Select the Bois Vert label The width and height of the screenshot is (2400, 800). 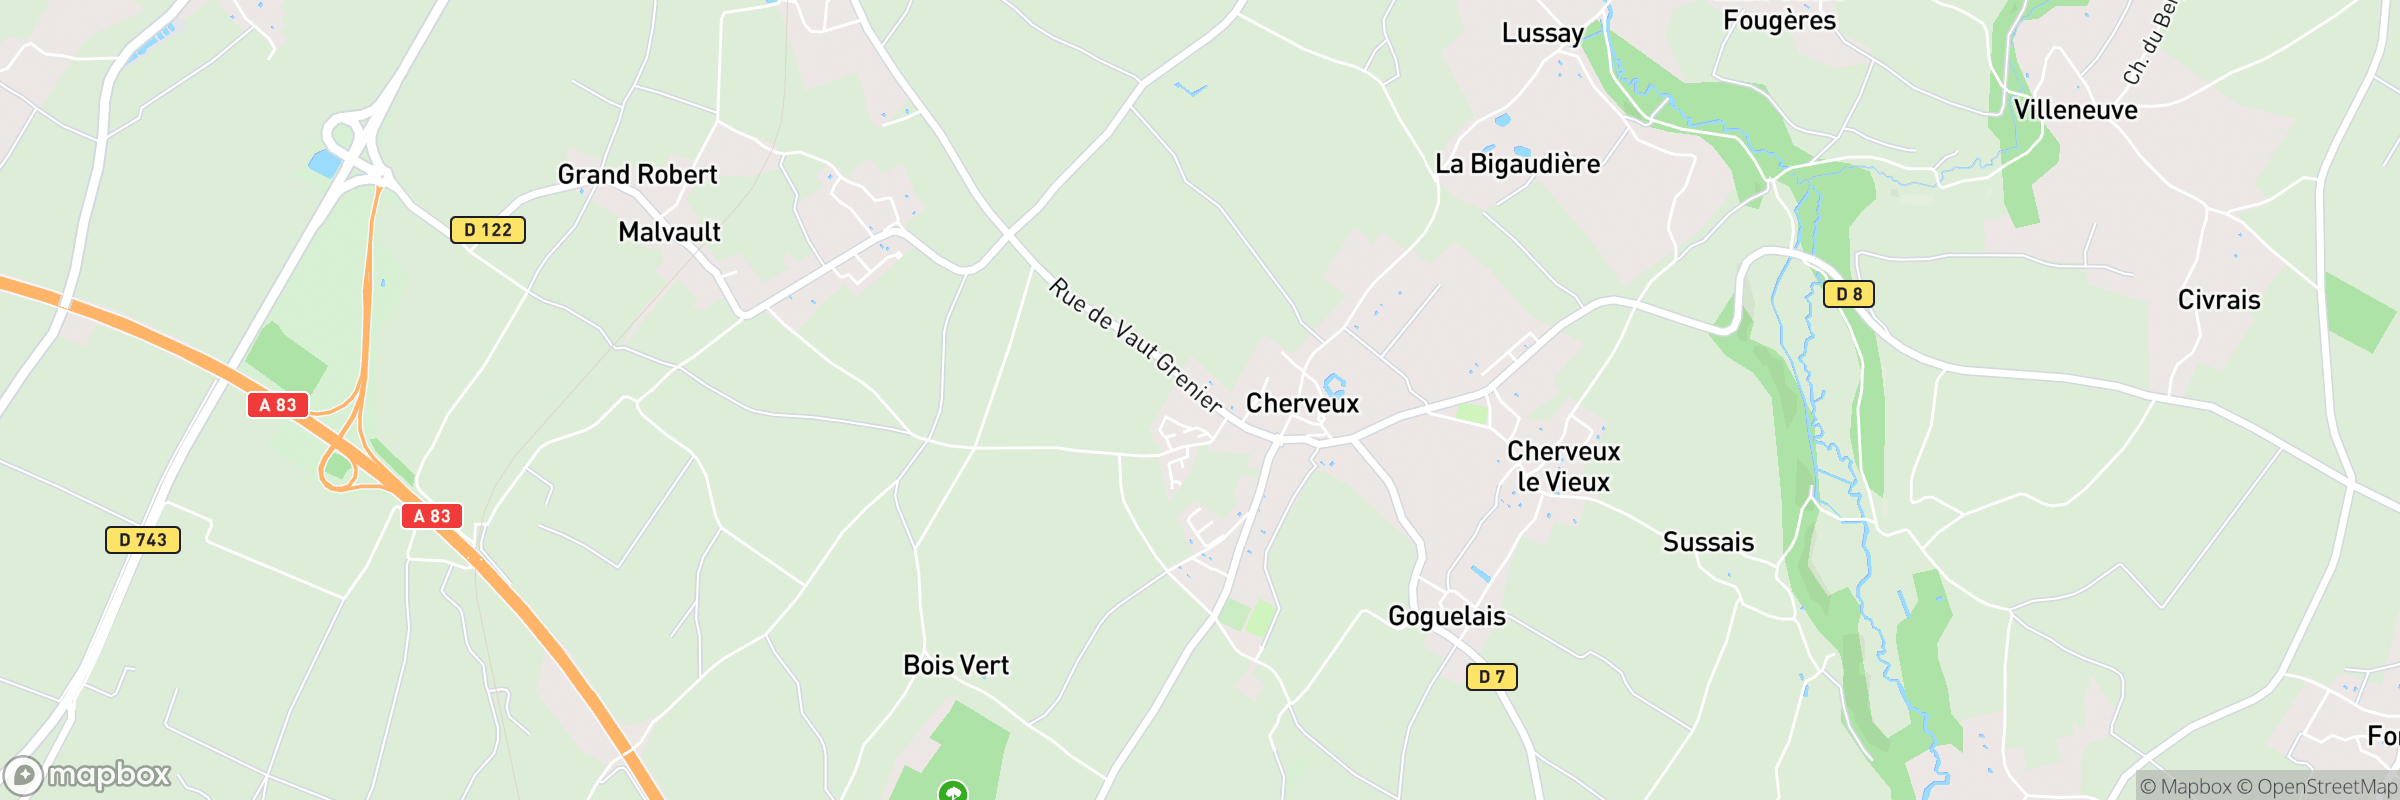(x=956, y=666)
